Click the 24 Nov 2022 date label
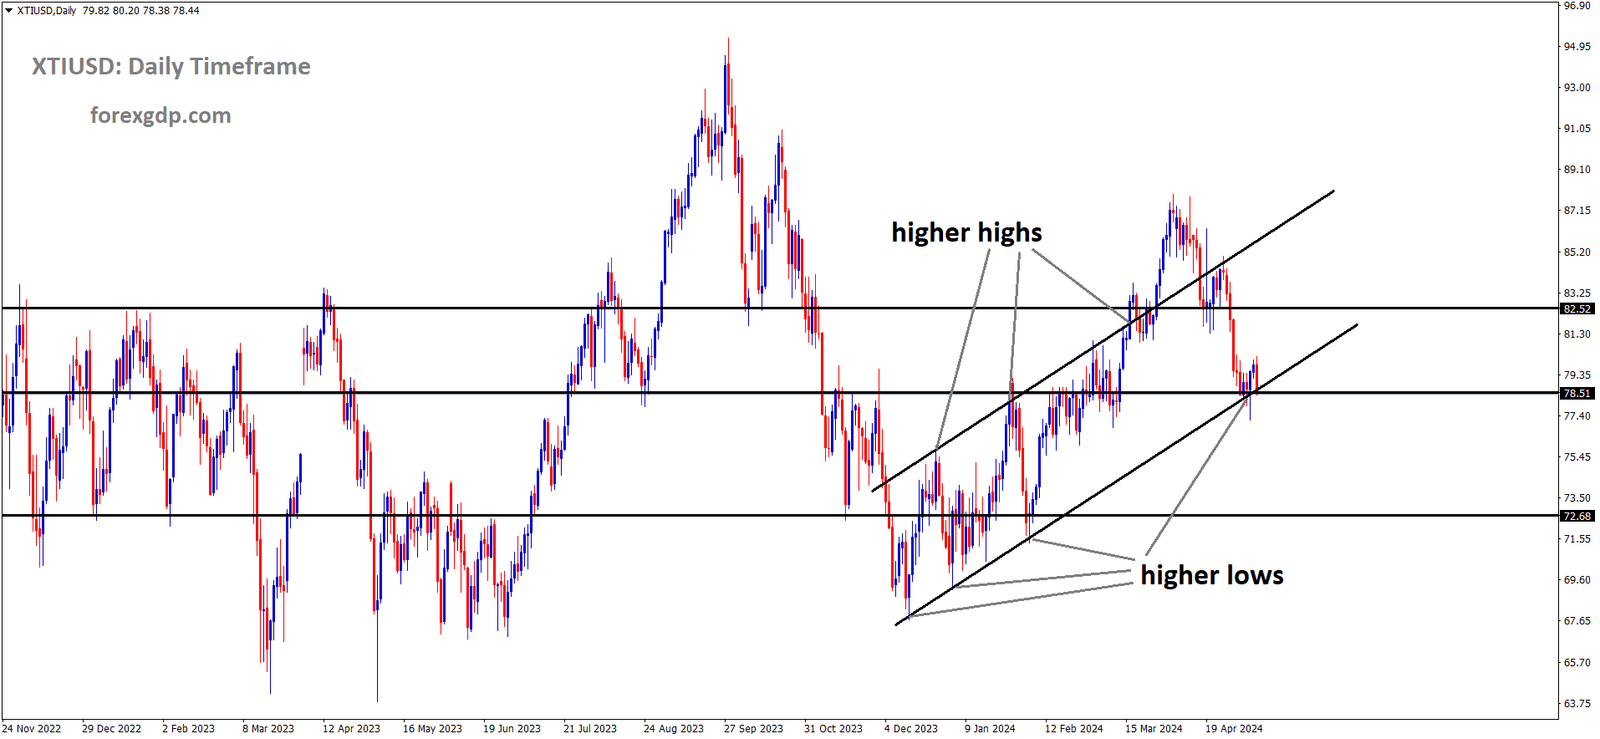This screenshot has width=1600, height=739. pos(32,729)
